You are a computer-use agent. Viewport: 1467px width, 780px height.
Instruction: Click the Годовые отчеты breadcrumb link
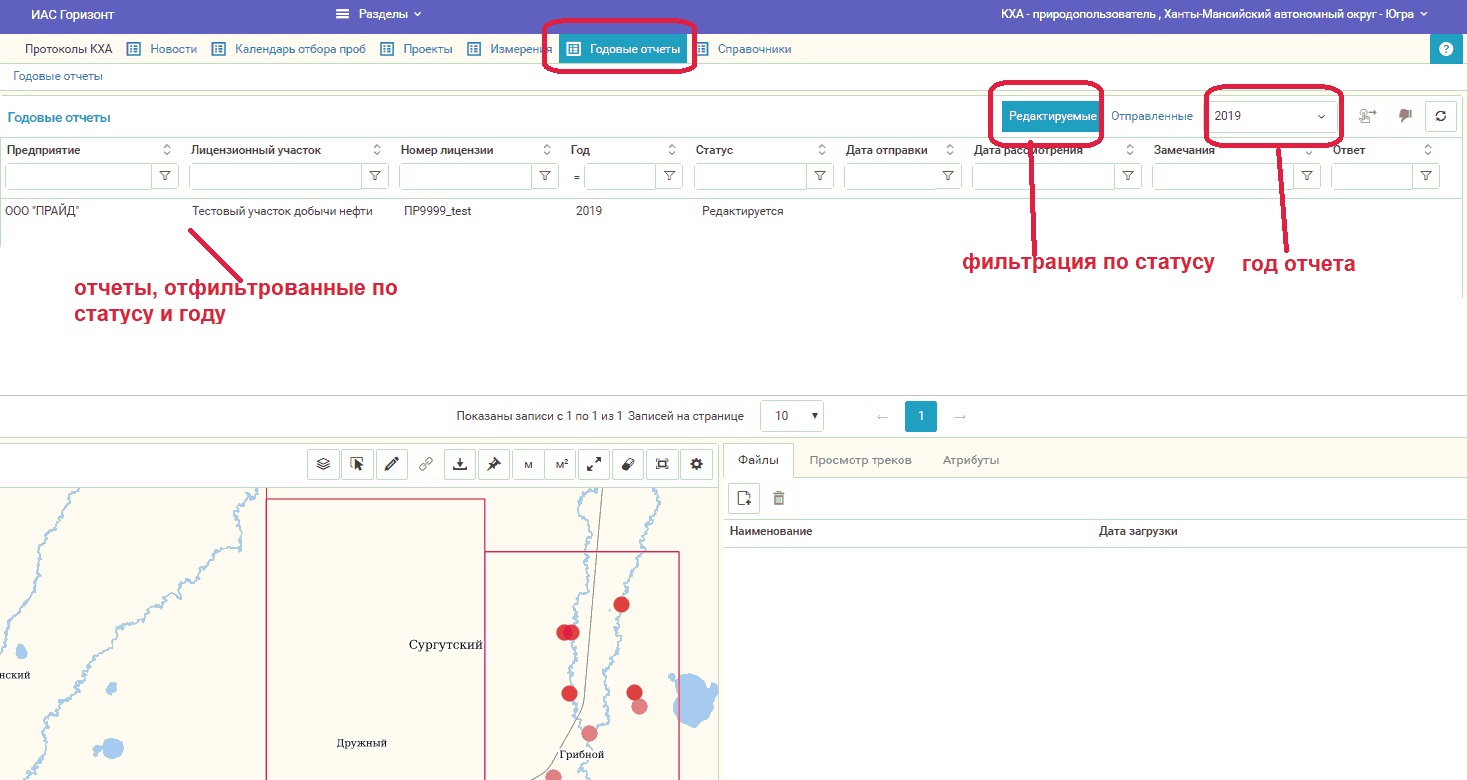coord(58,76)
